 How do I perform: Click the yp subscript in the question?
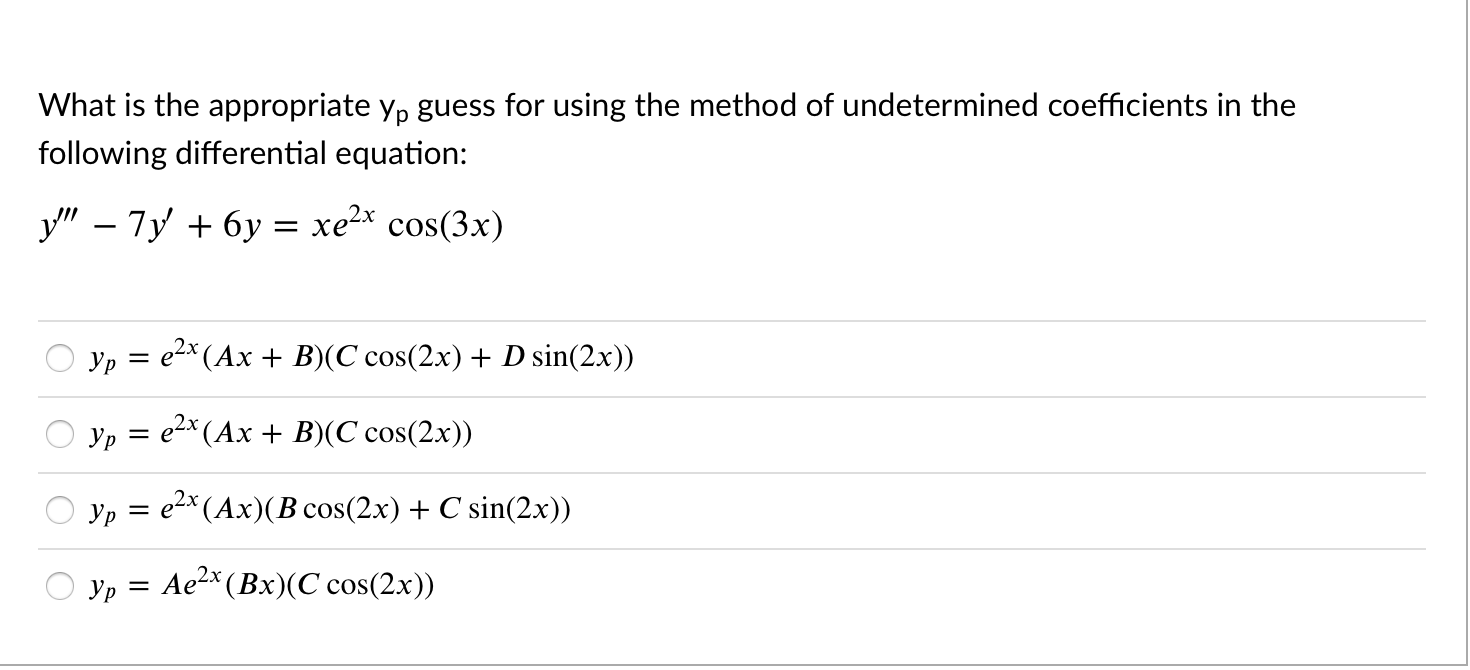pyautogui.click(x=392, y=110)
